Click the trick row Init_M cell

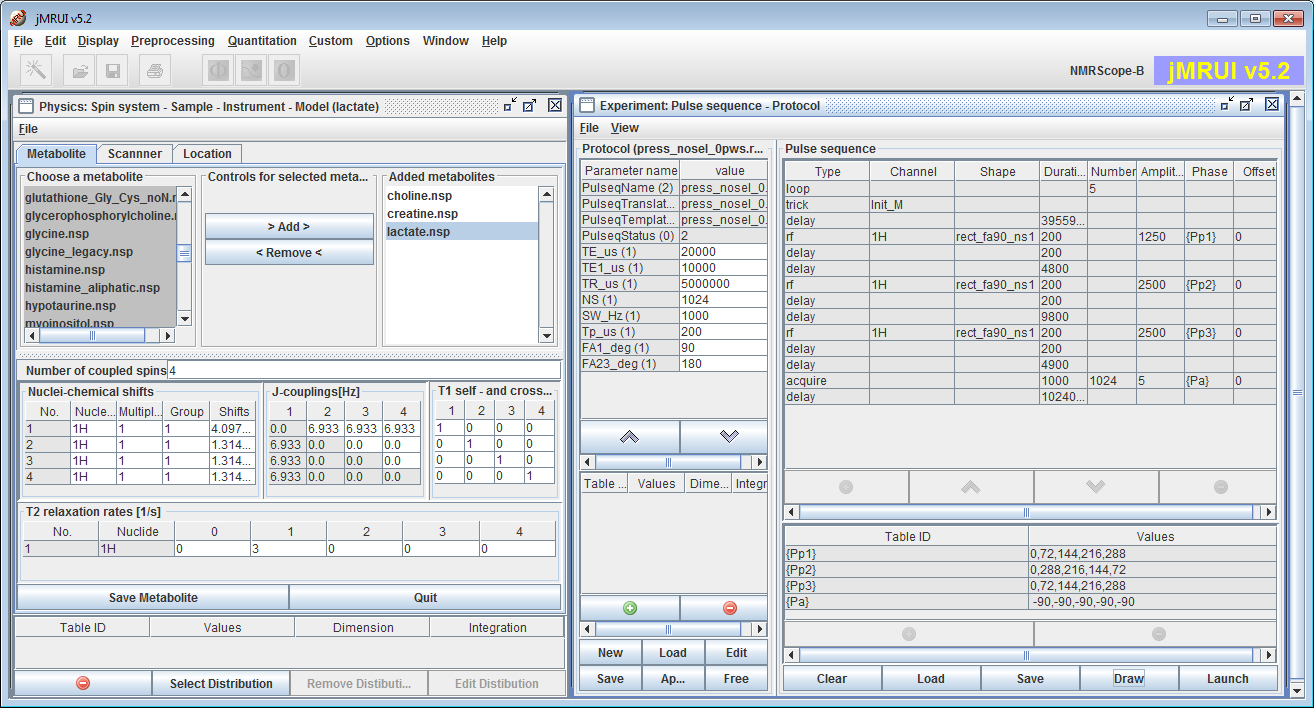click(912, 204)
